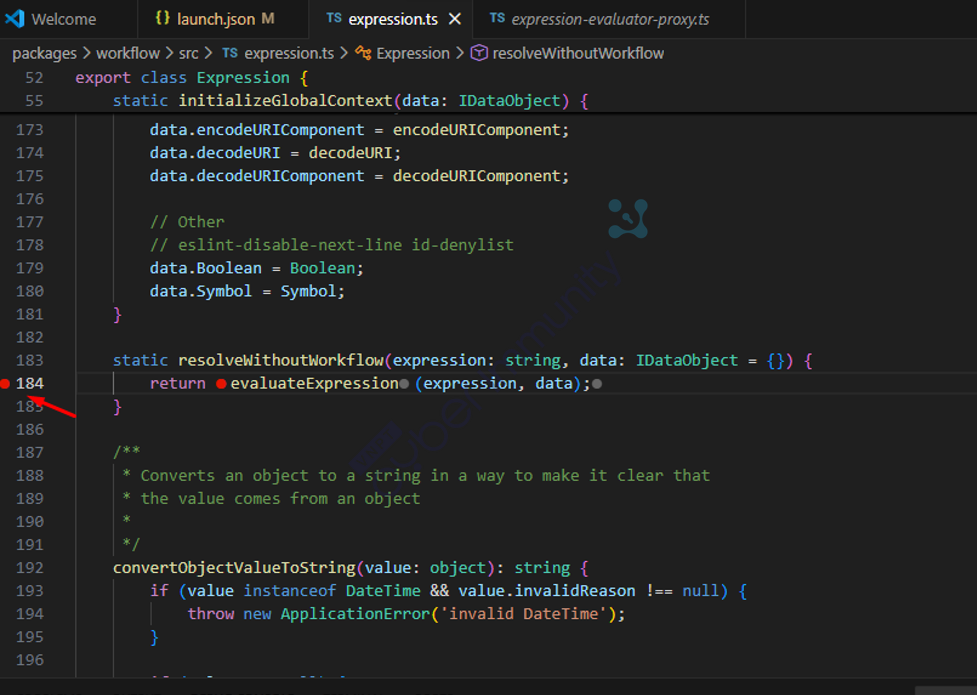Screen dimensions: 977x695
Task: Click the class symbol icon in the breadcrumb
Action: coord(363,54)
